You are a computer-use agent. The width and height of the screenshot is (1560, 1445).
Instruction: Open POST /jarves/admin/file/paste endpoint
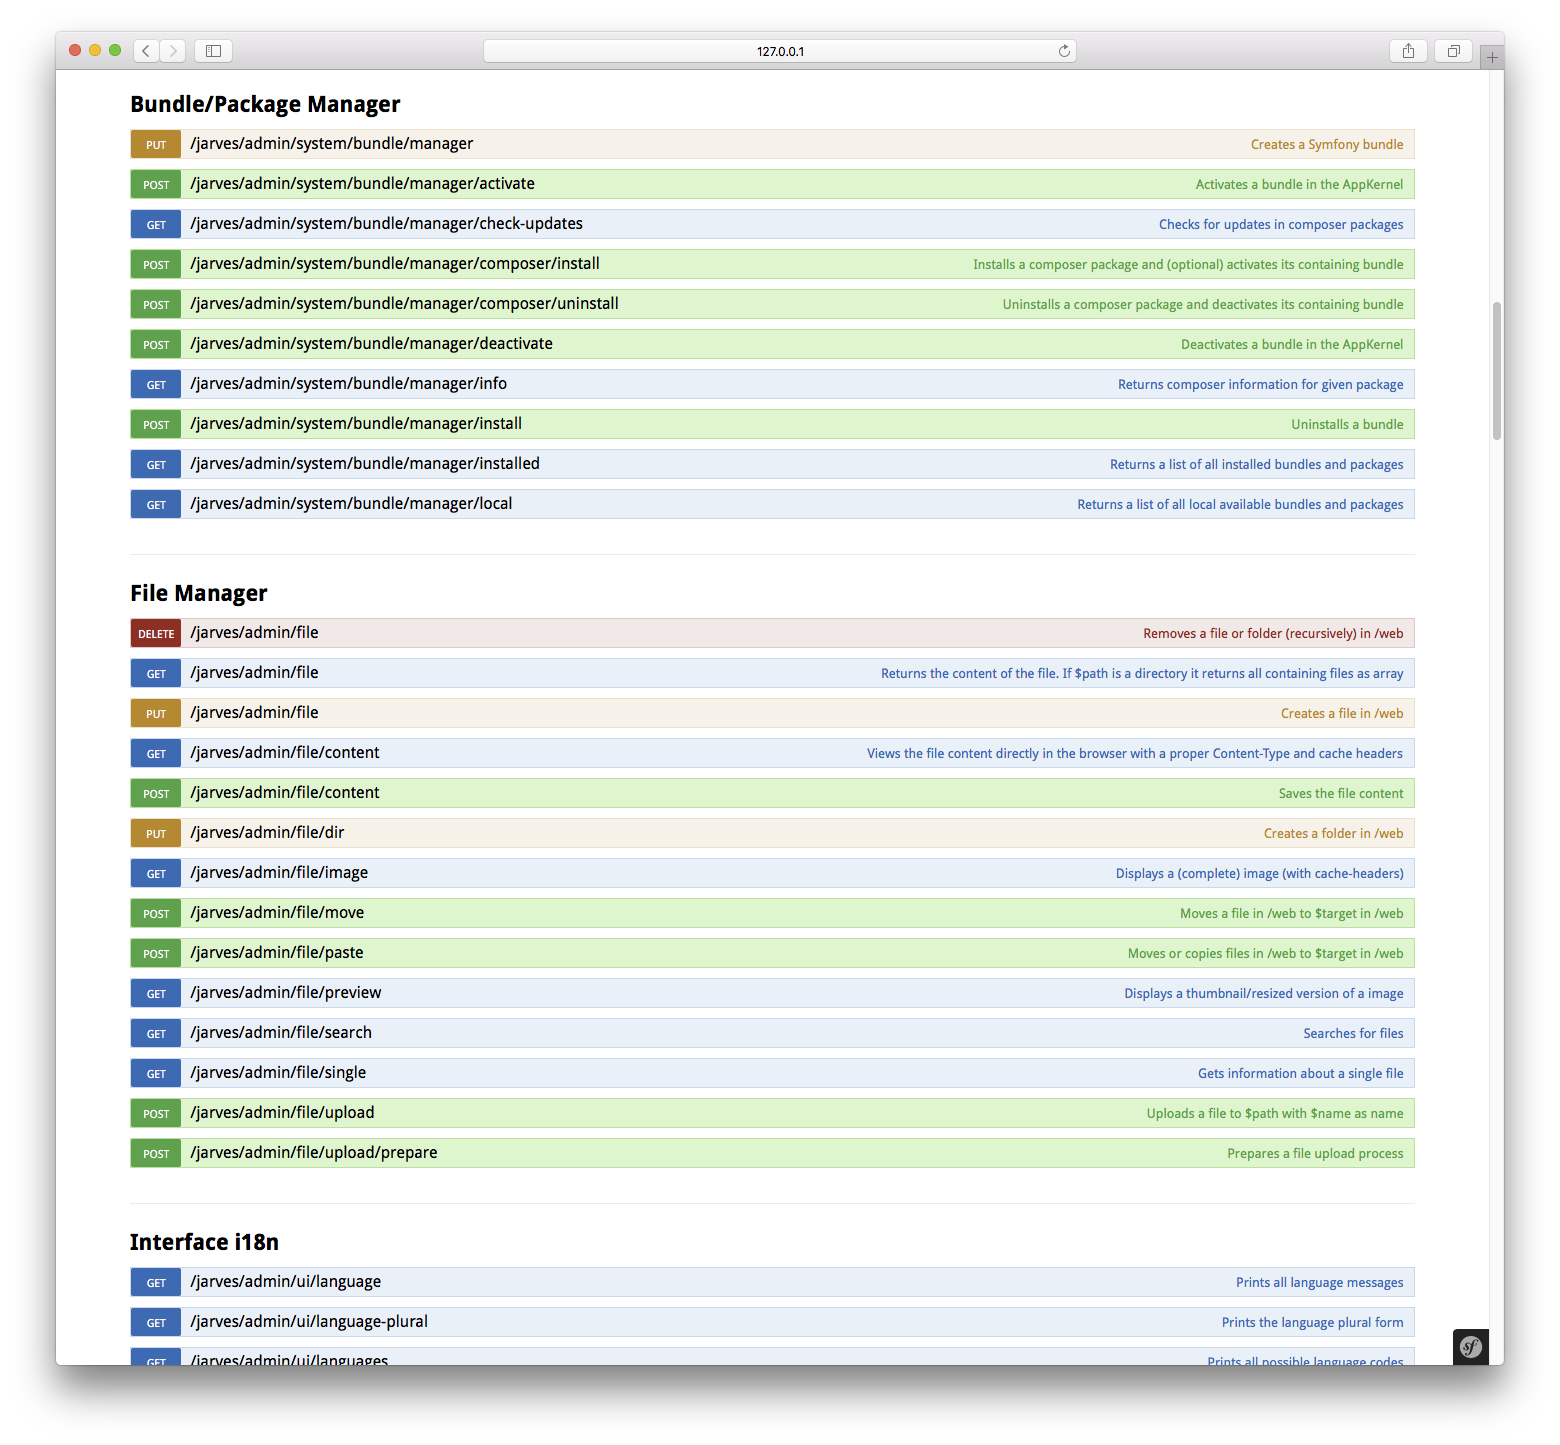(772, 953)
